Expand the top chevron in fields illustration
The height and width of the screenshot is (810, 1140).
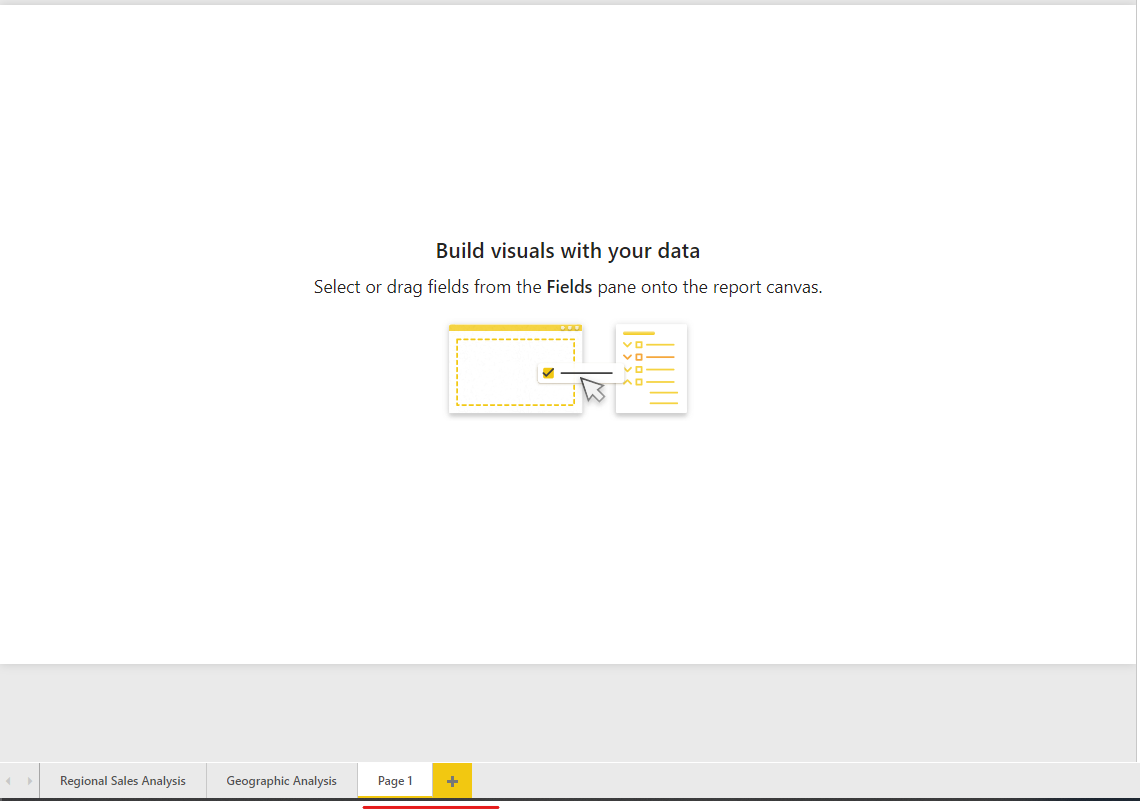[627, 345]
